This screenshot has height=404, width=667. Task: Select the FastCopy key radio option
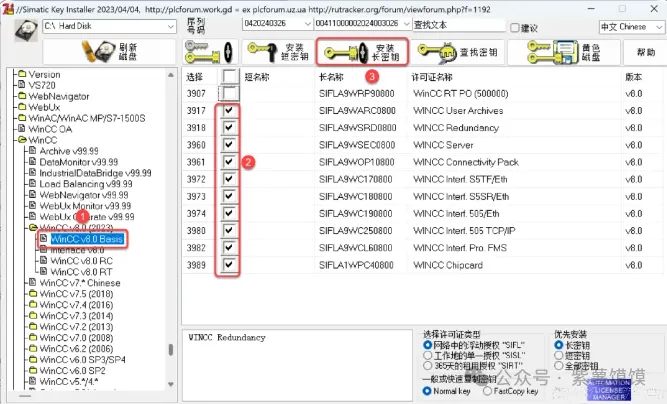click(489, 392)
